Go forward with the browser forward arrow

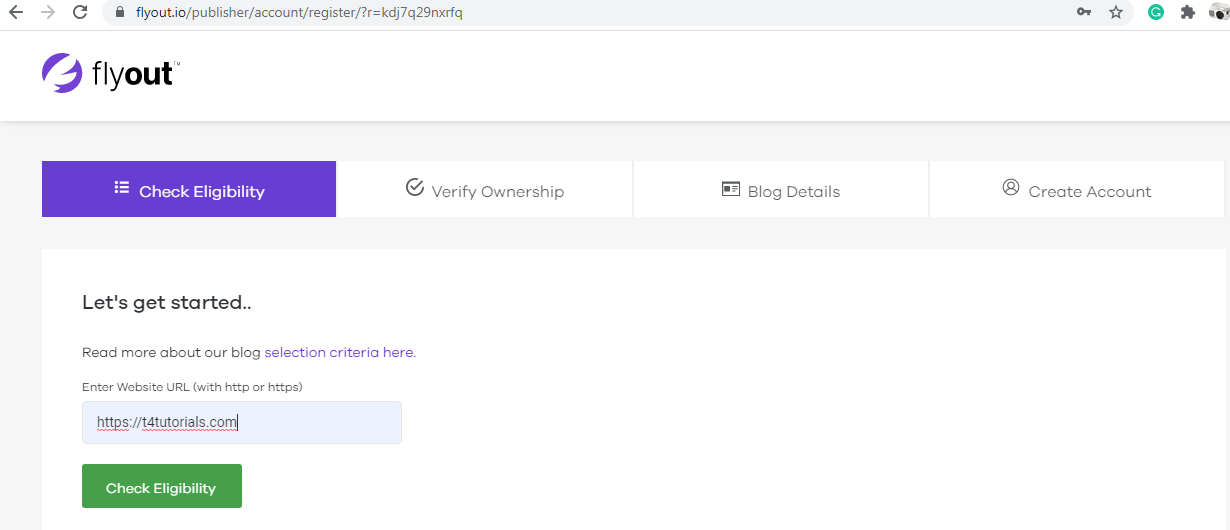pos(47,13)
